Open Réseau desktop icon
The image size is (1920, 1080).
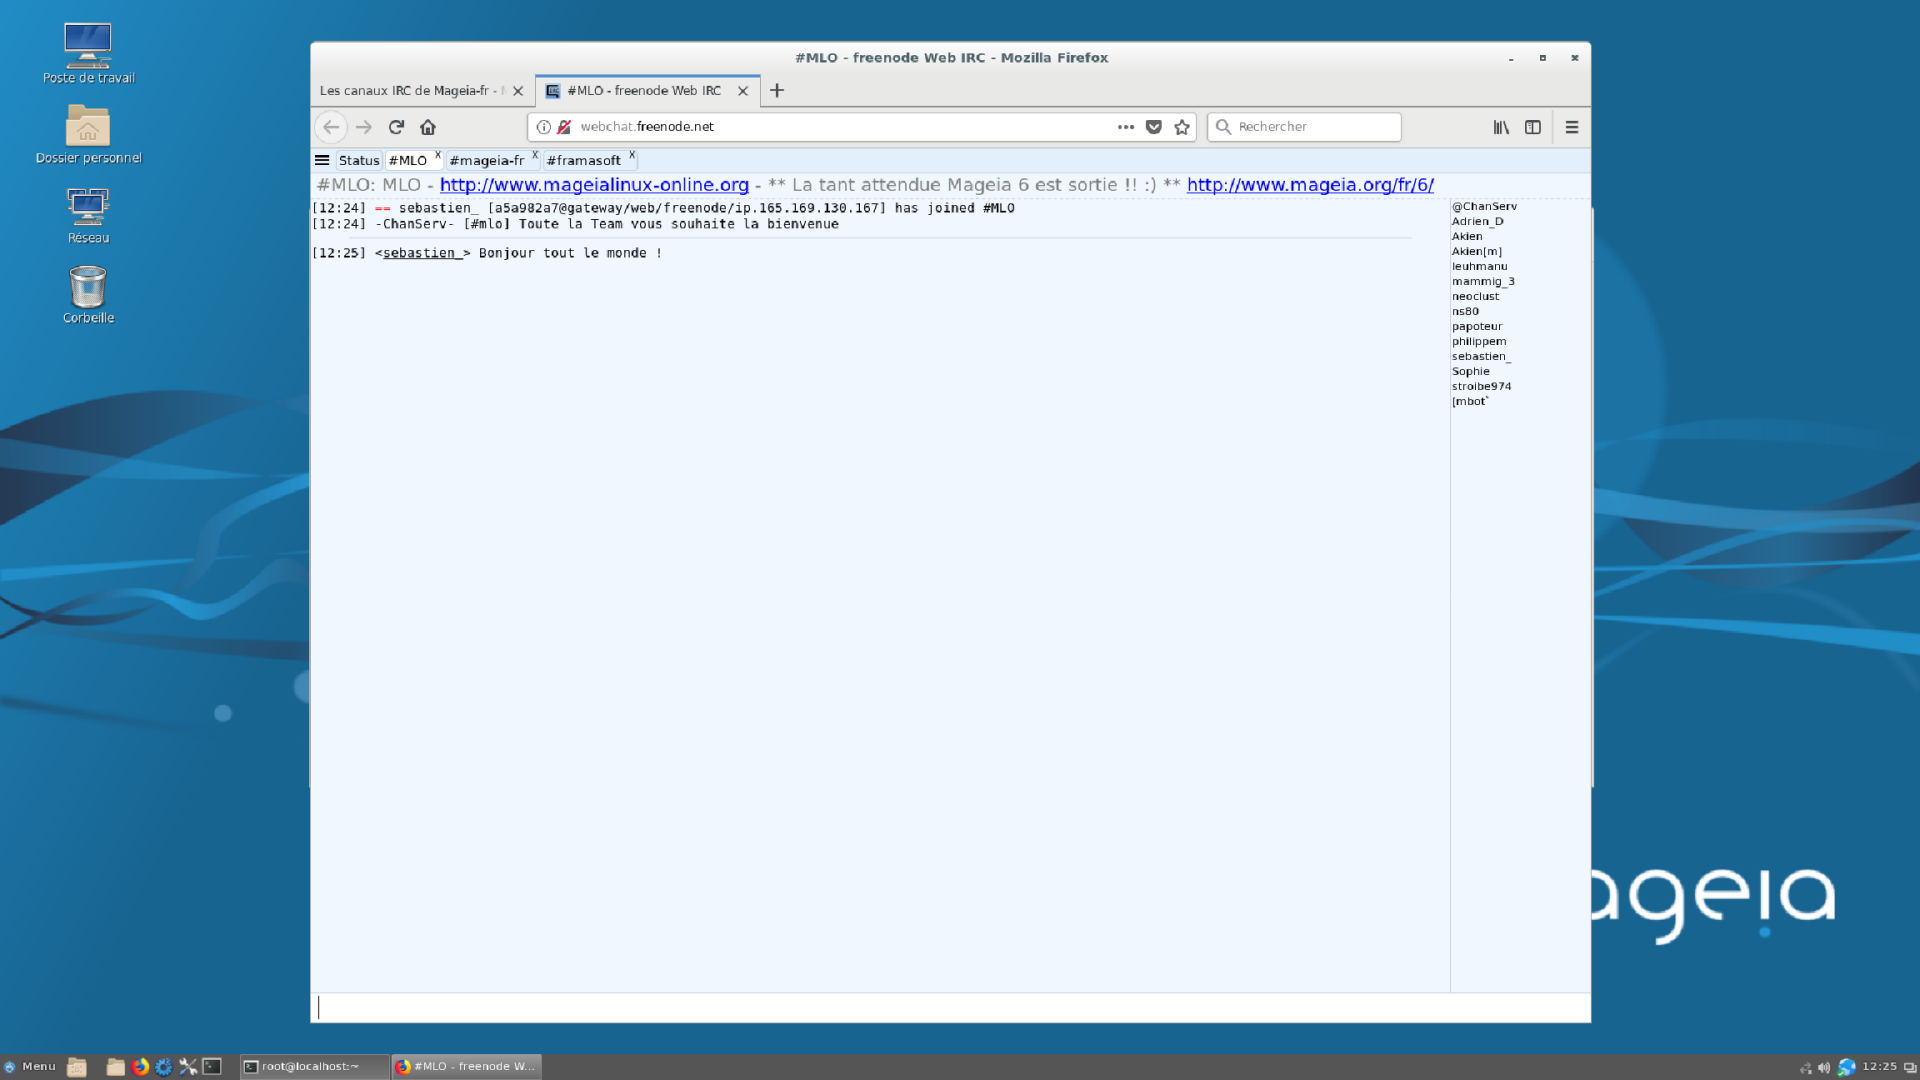88,214
